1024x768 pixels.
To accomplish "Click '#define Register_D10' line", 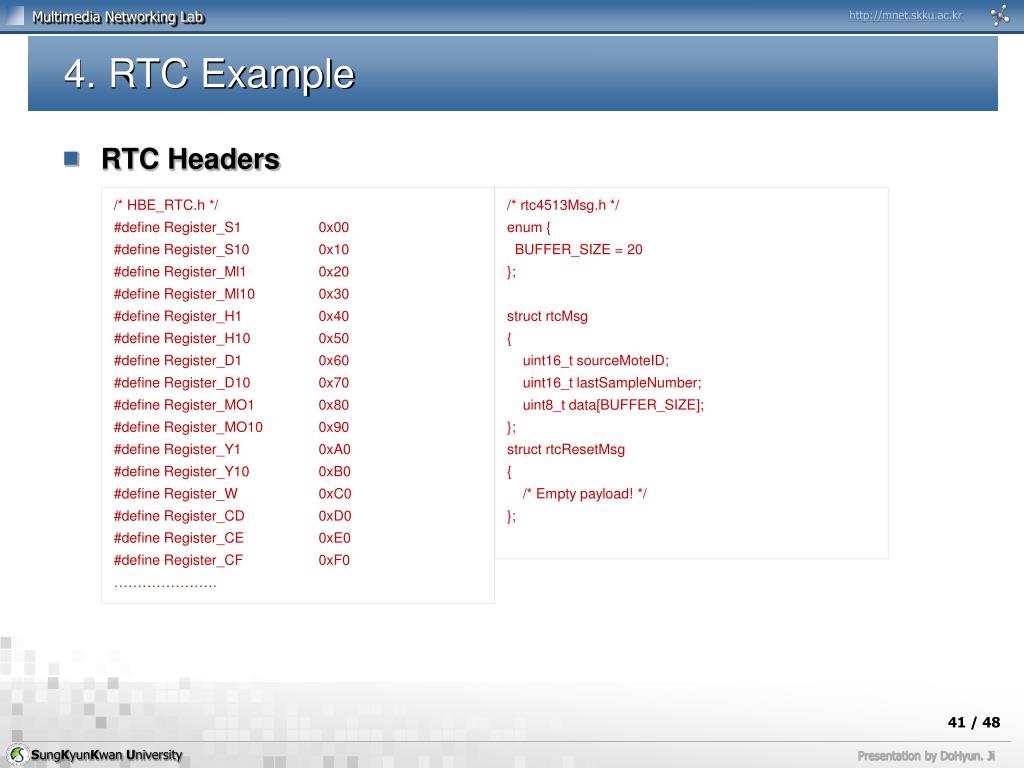I will click(182, 383).
